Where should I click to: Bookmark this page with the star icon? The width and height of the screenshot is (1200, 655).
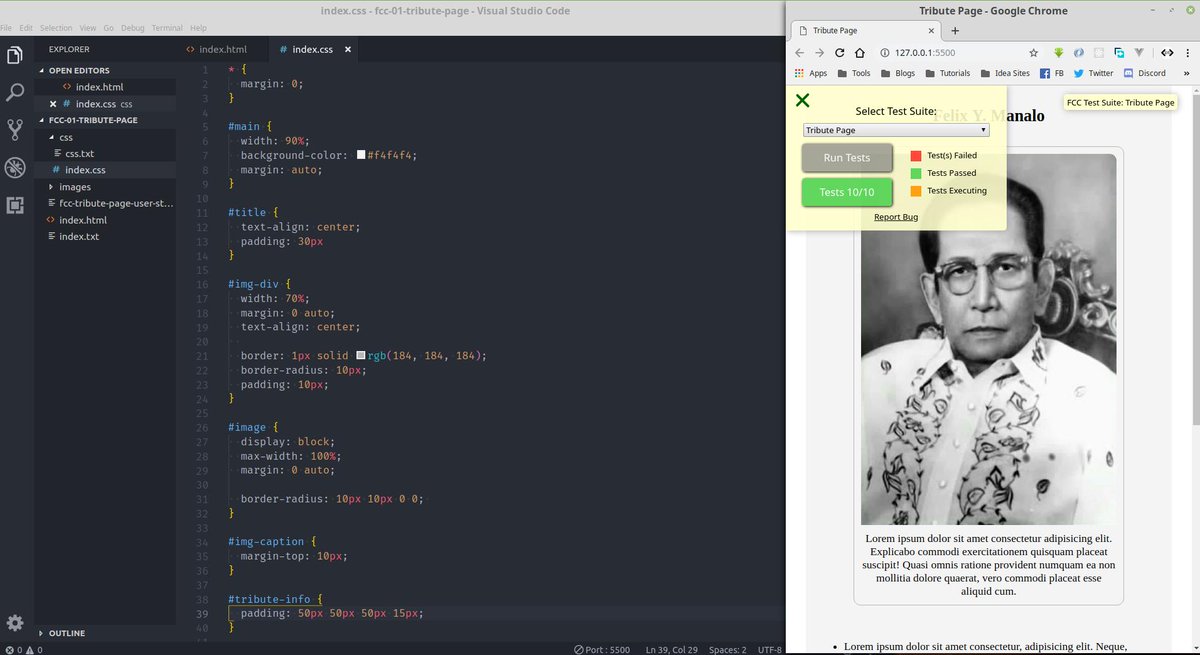[x=1033, y=53]
